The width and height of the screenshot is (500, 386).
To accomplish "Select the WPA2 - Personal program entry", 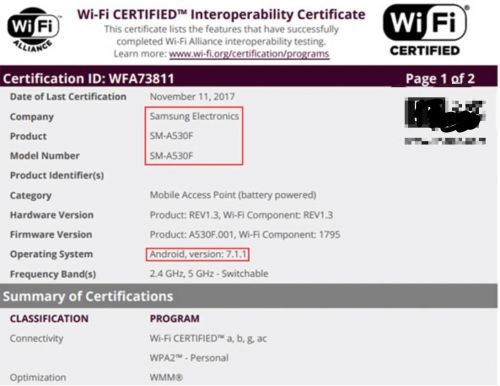I will point(189,358).
